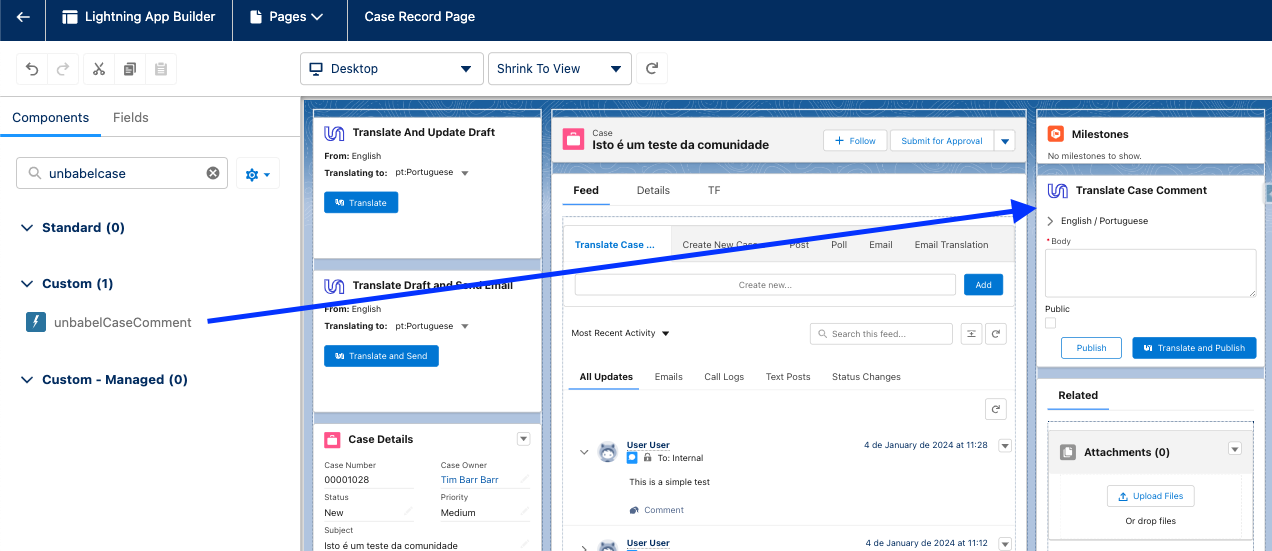Screen dimensions: 1272x551
Task: Click the Case record icon in header
Action: click(x=573, y=139)
